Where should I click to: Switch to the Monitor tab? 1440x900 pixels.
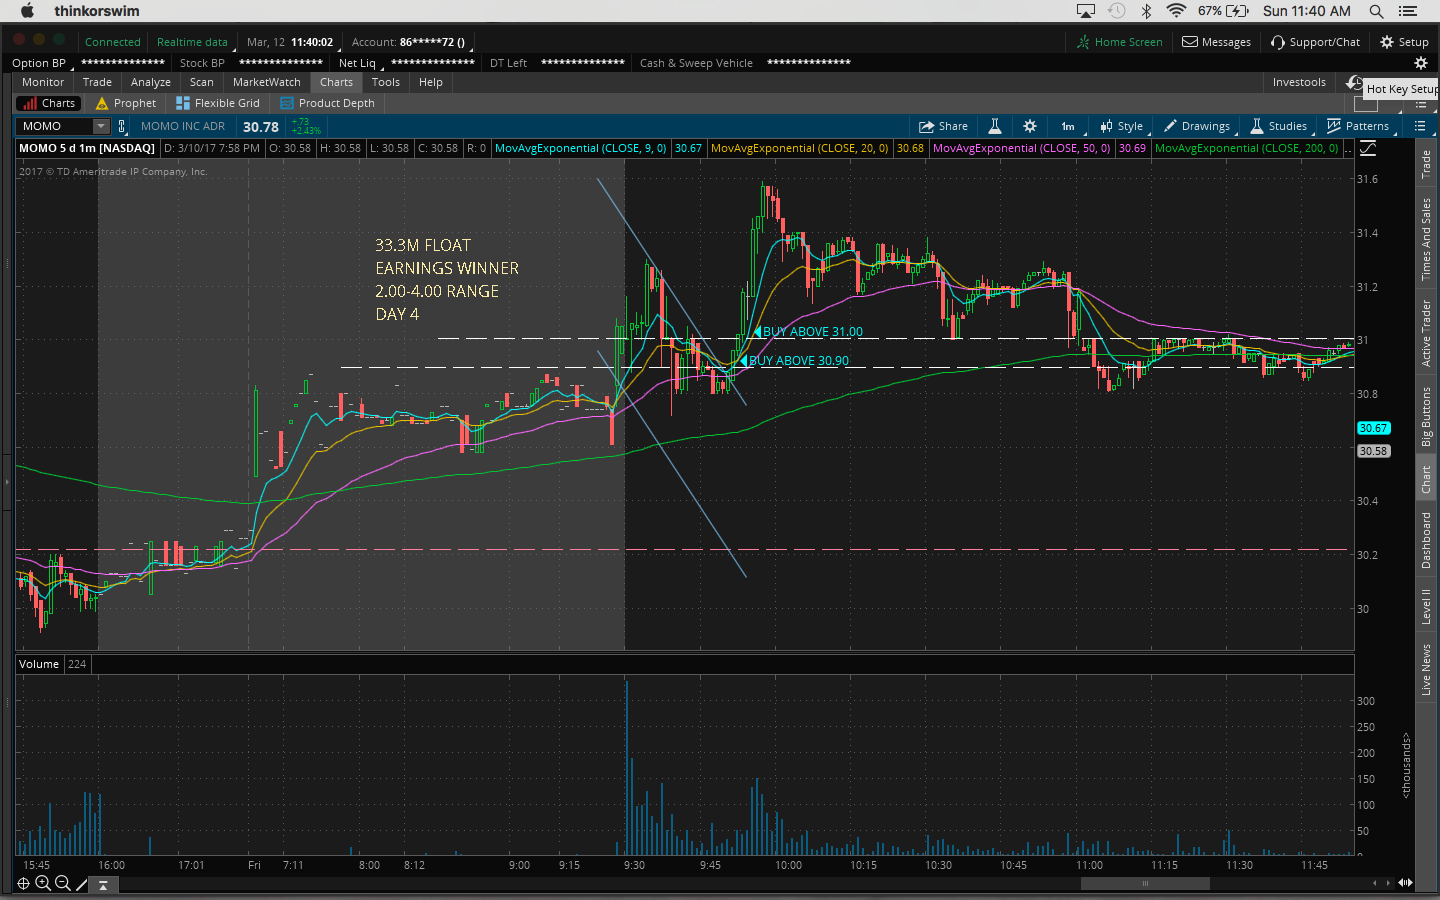coord(43,82)
